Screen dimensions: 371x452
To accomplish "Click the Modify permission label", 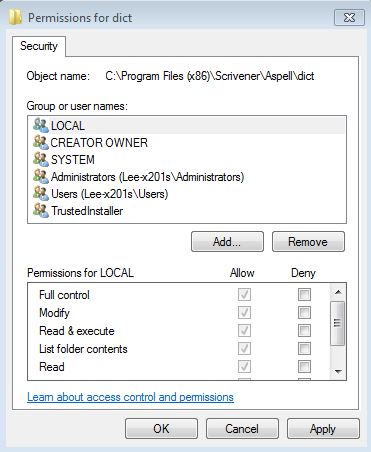I will click(x=54, y=313).
